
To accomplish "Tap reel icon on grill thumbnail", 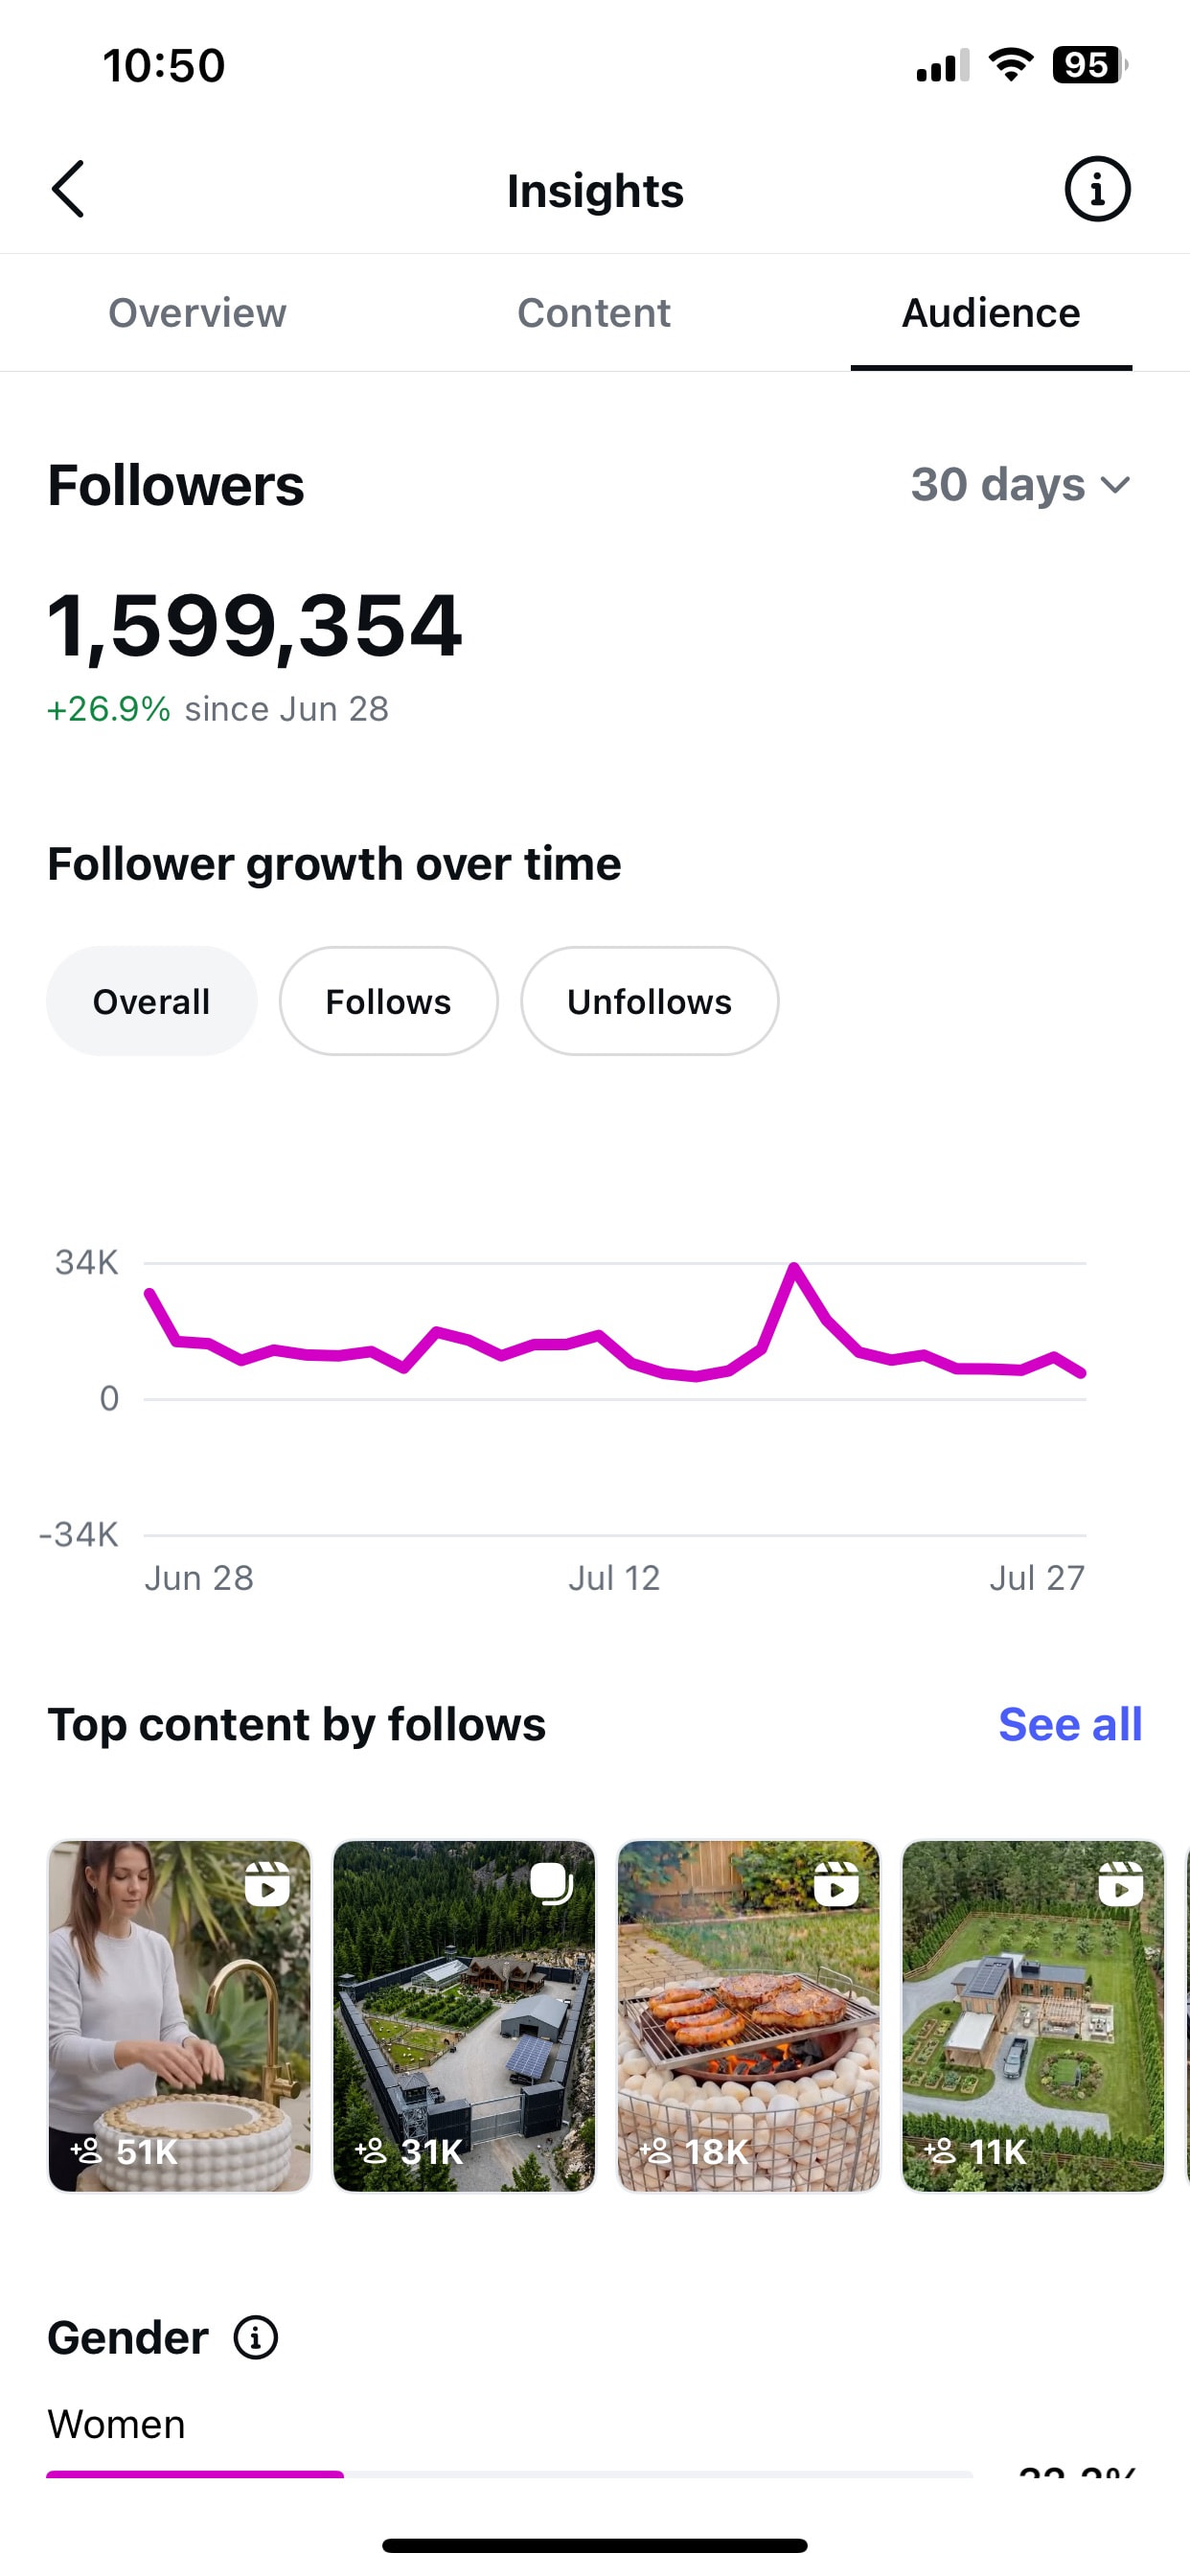I will pyautogui.click(x=836, y=1884).
